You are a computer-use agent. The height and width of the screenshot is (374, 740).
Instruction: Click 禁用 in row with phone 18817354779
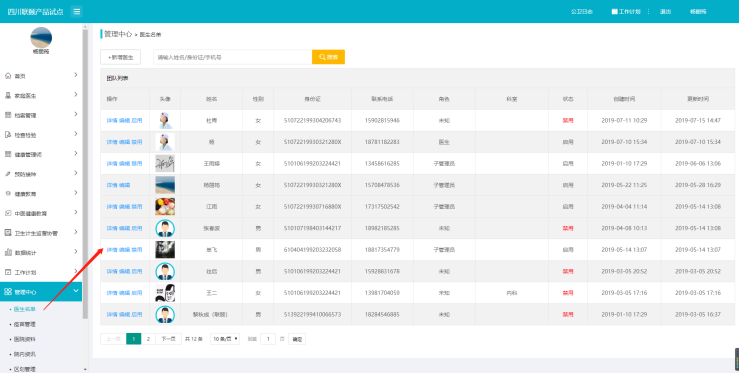pyautogui.click(x=136, y=250)
